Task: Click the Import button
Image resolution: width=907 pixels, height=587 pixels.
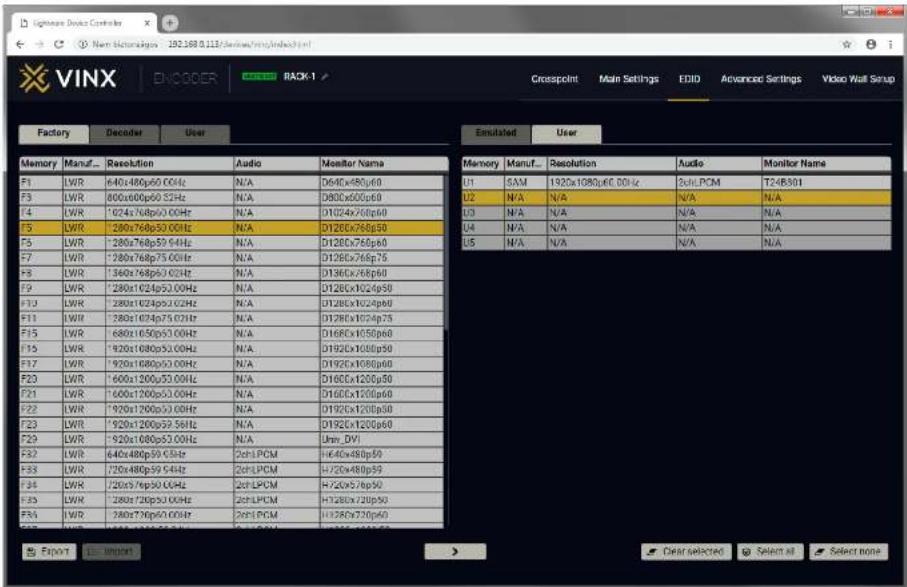Action: pyautogui.click(x=111, y=552)
